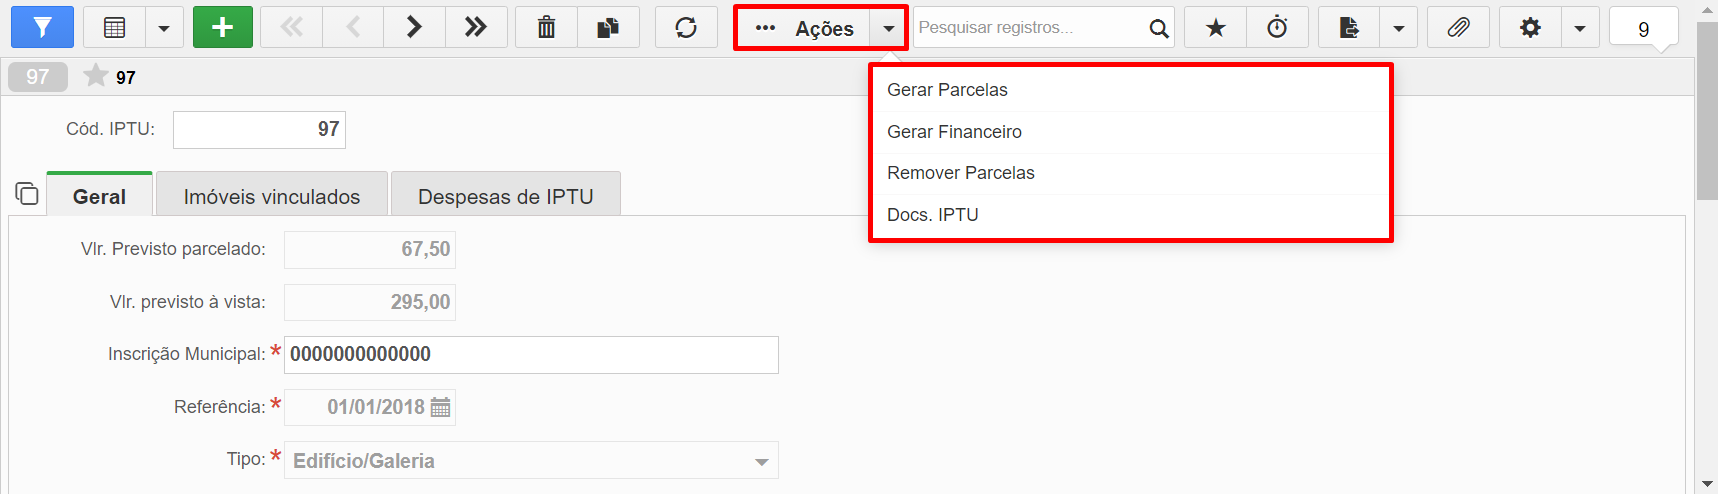
Task: Switch to the Imóveis vinculados tab
Action: 272,196
